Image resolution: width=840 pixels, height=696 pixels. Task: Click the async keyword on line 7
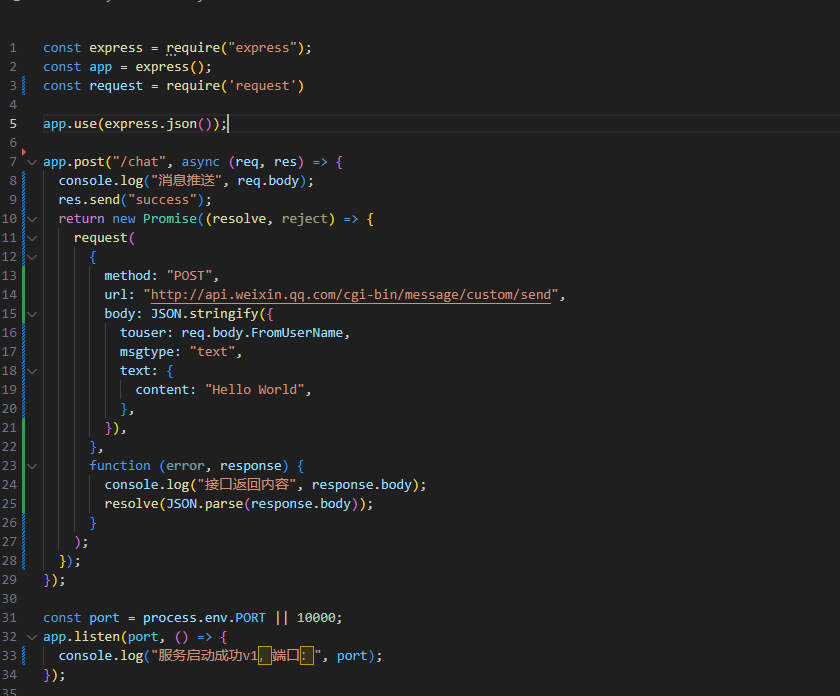point(200,162)
